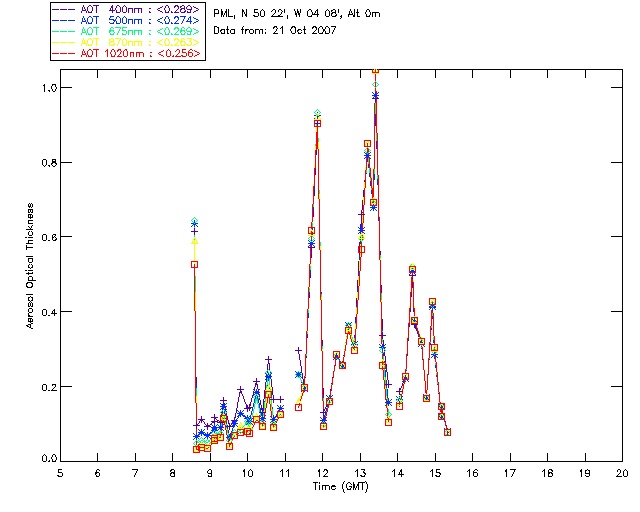Click the Aerosol Optical Thickness axis label
640x512 pixels.
click(30, 266)
